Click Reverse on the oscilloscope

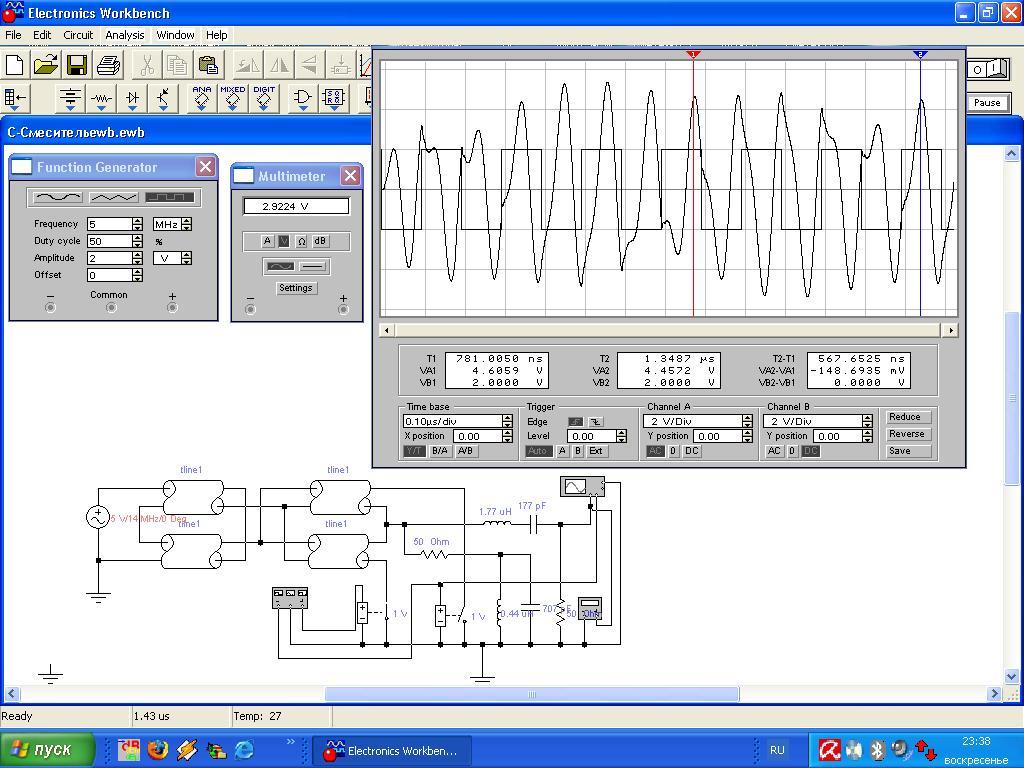pyautogui.click(x=908, y=434)
